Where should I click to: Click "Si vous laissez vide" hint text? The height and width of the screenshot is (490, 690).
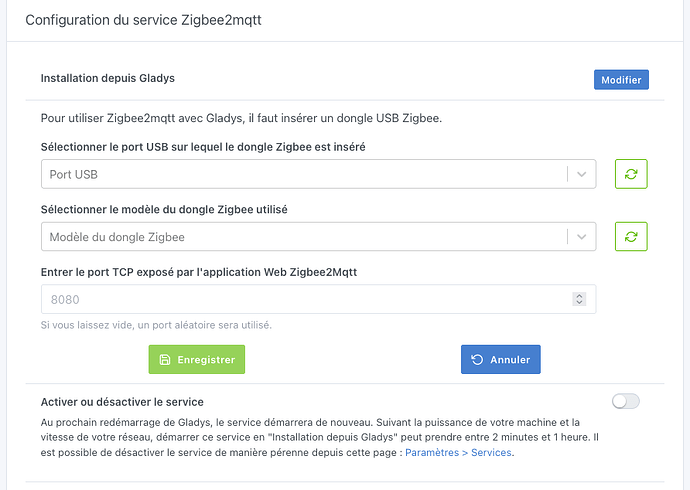pyautogui.click(x=156, y=325)
